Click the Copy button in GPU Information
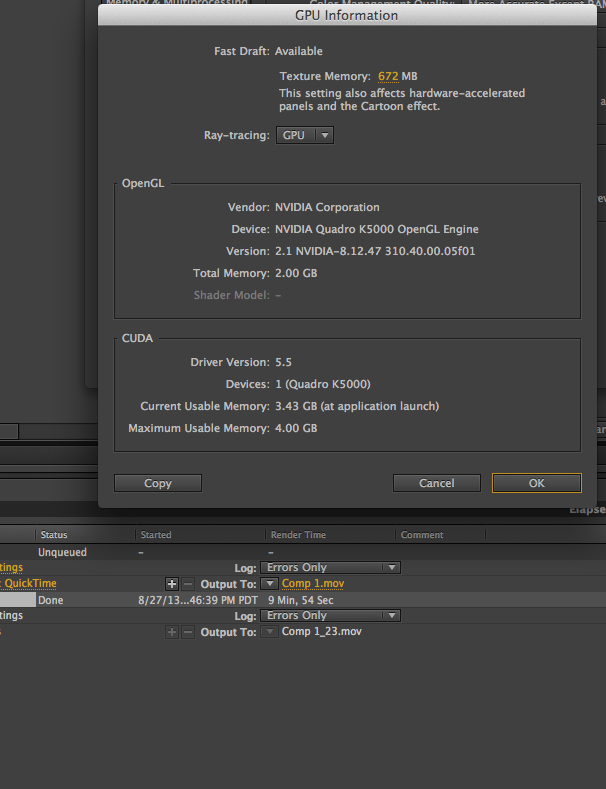This screenshot has width=606, height=789. click(158, 483)
